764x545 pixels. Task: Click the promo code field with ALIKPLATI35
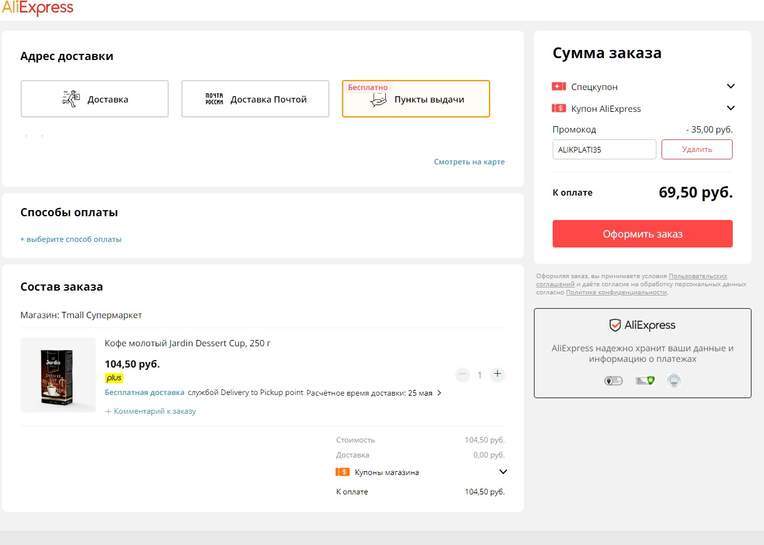click(x=604, y=149)
